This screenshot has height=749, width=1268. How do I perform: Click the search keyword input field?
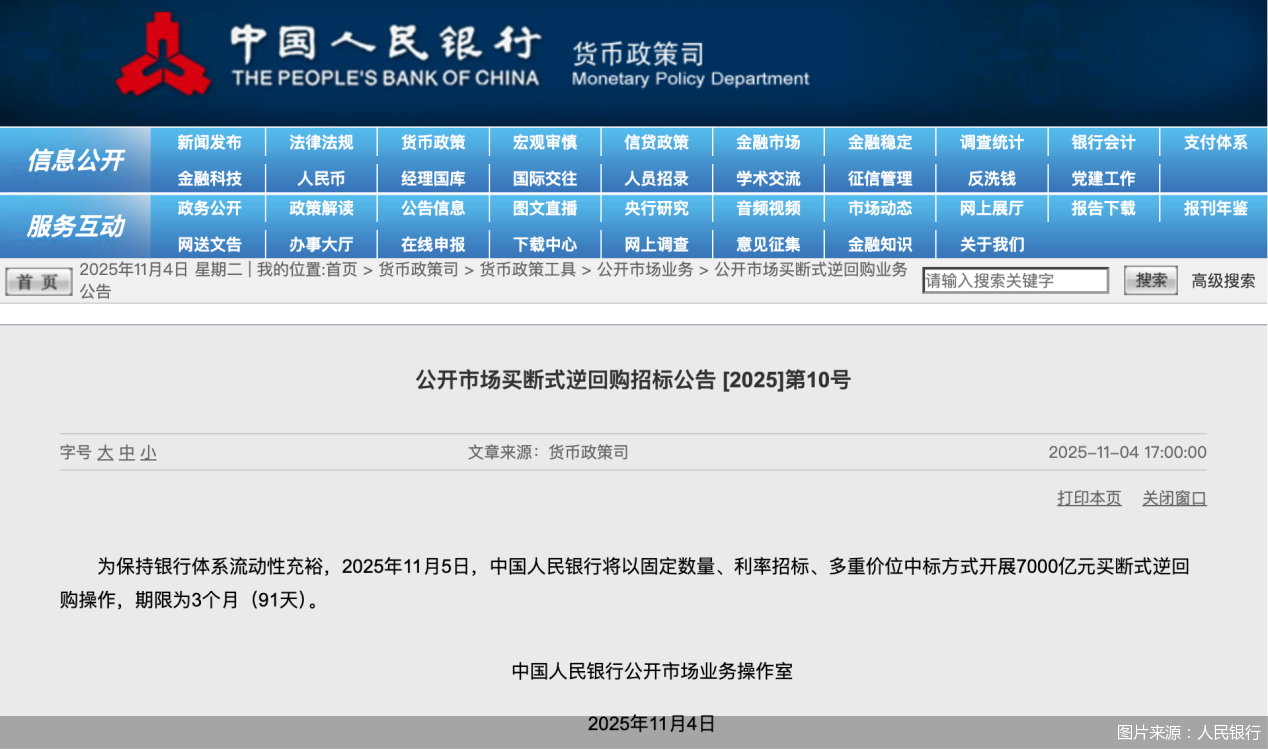(x=1015, y=280)
